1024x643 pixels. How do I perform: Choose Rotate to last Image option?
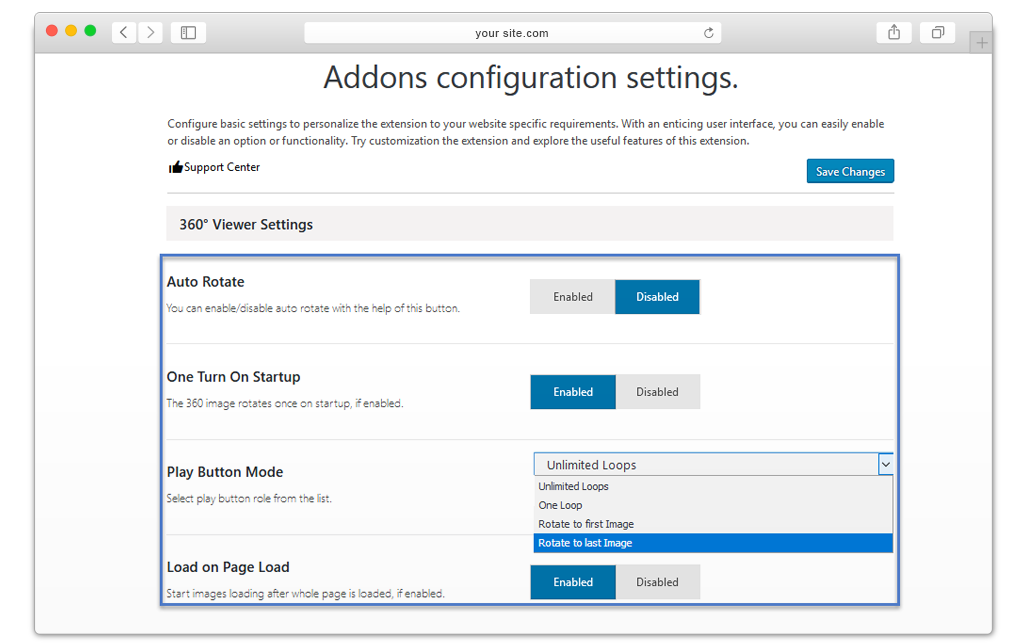tap(713, 543)
